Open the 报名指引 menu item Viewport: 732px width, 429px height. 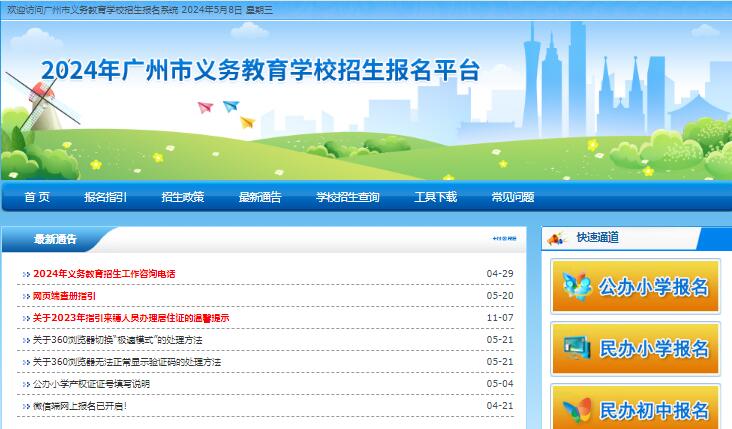tap(106, 197)
